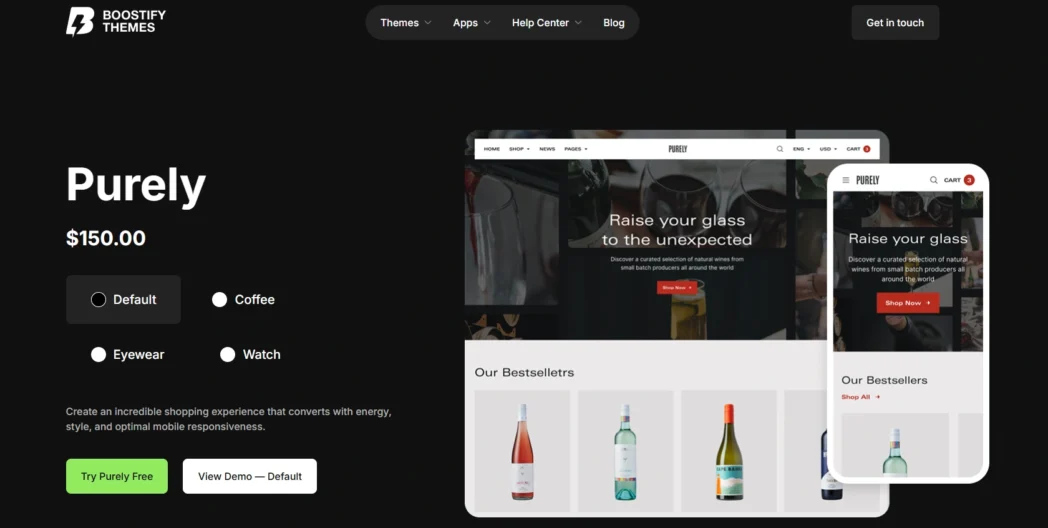Select the Coffee style radio option
This screenshot has height=528, width=1048.
click(x=243, y=299)
